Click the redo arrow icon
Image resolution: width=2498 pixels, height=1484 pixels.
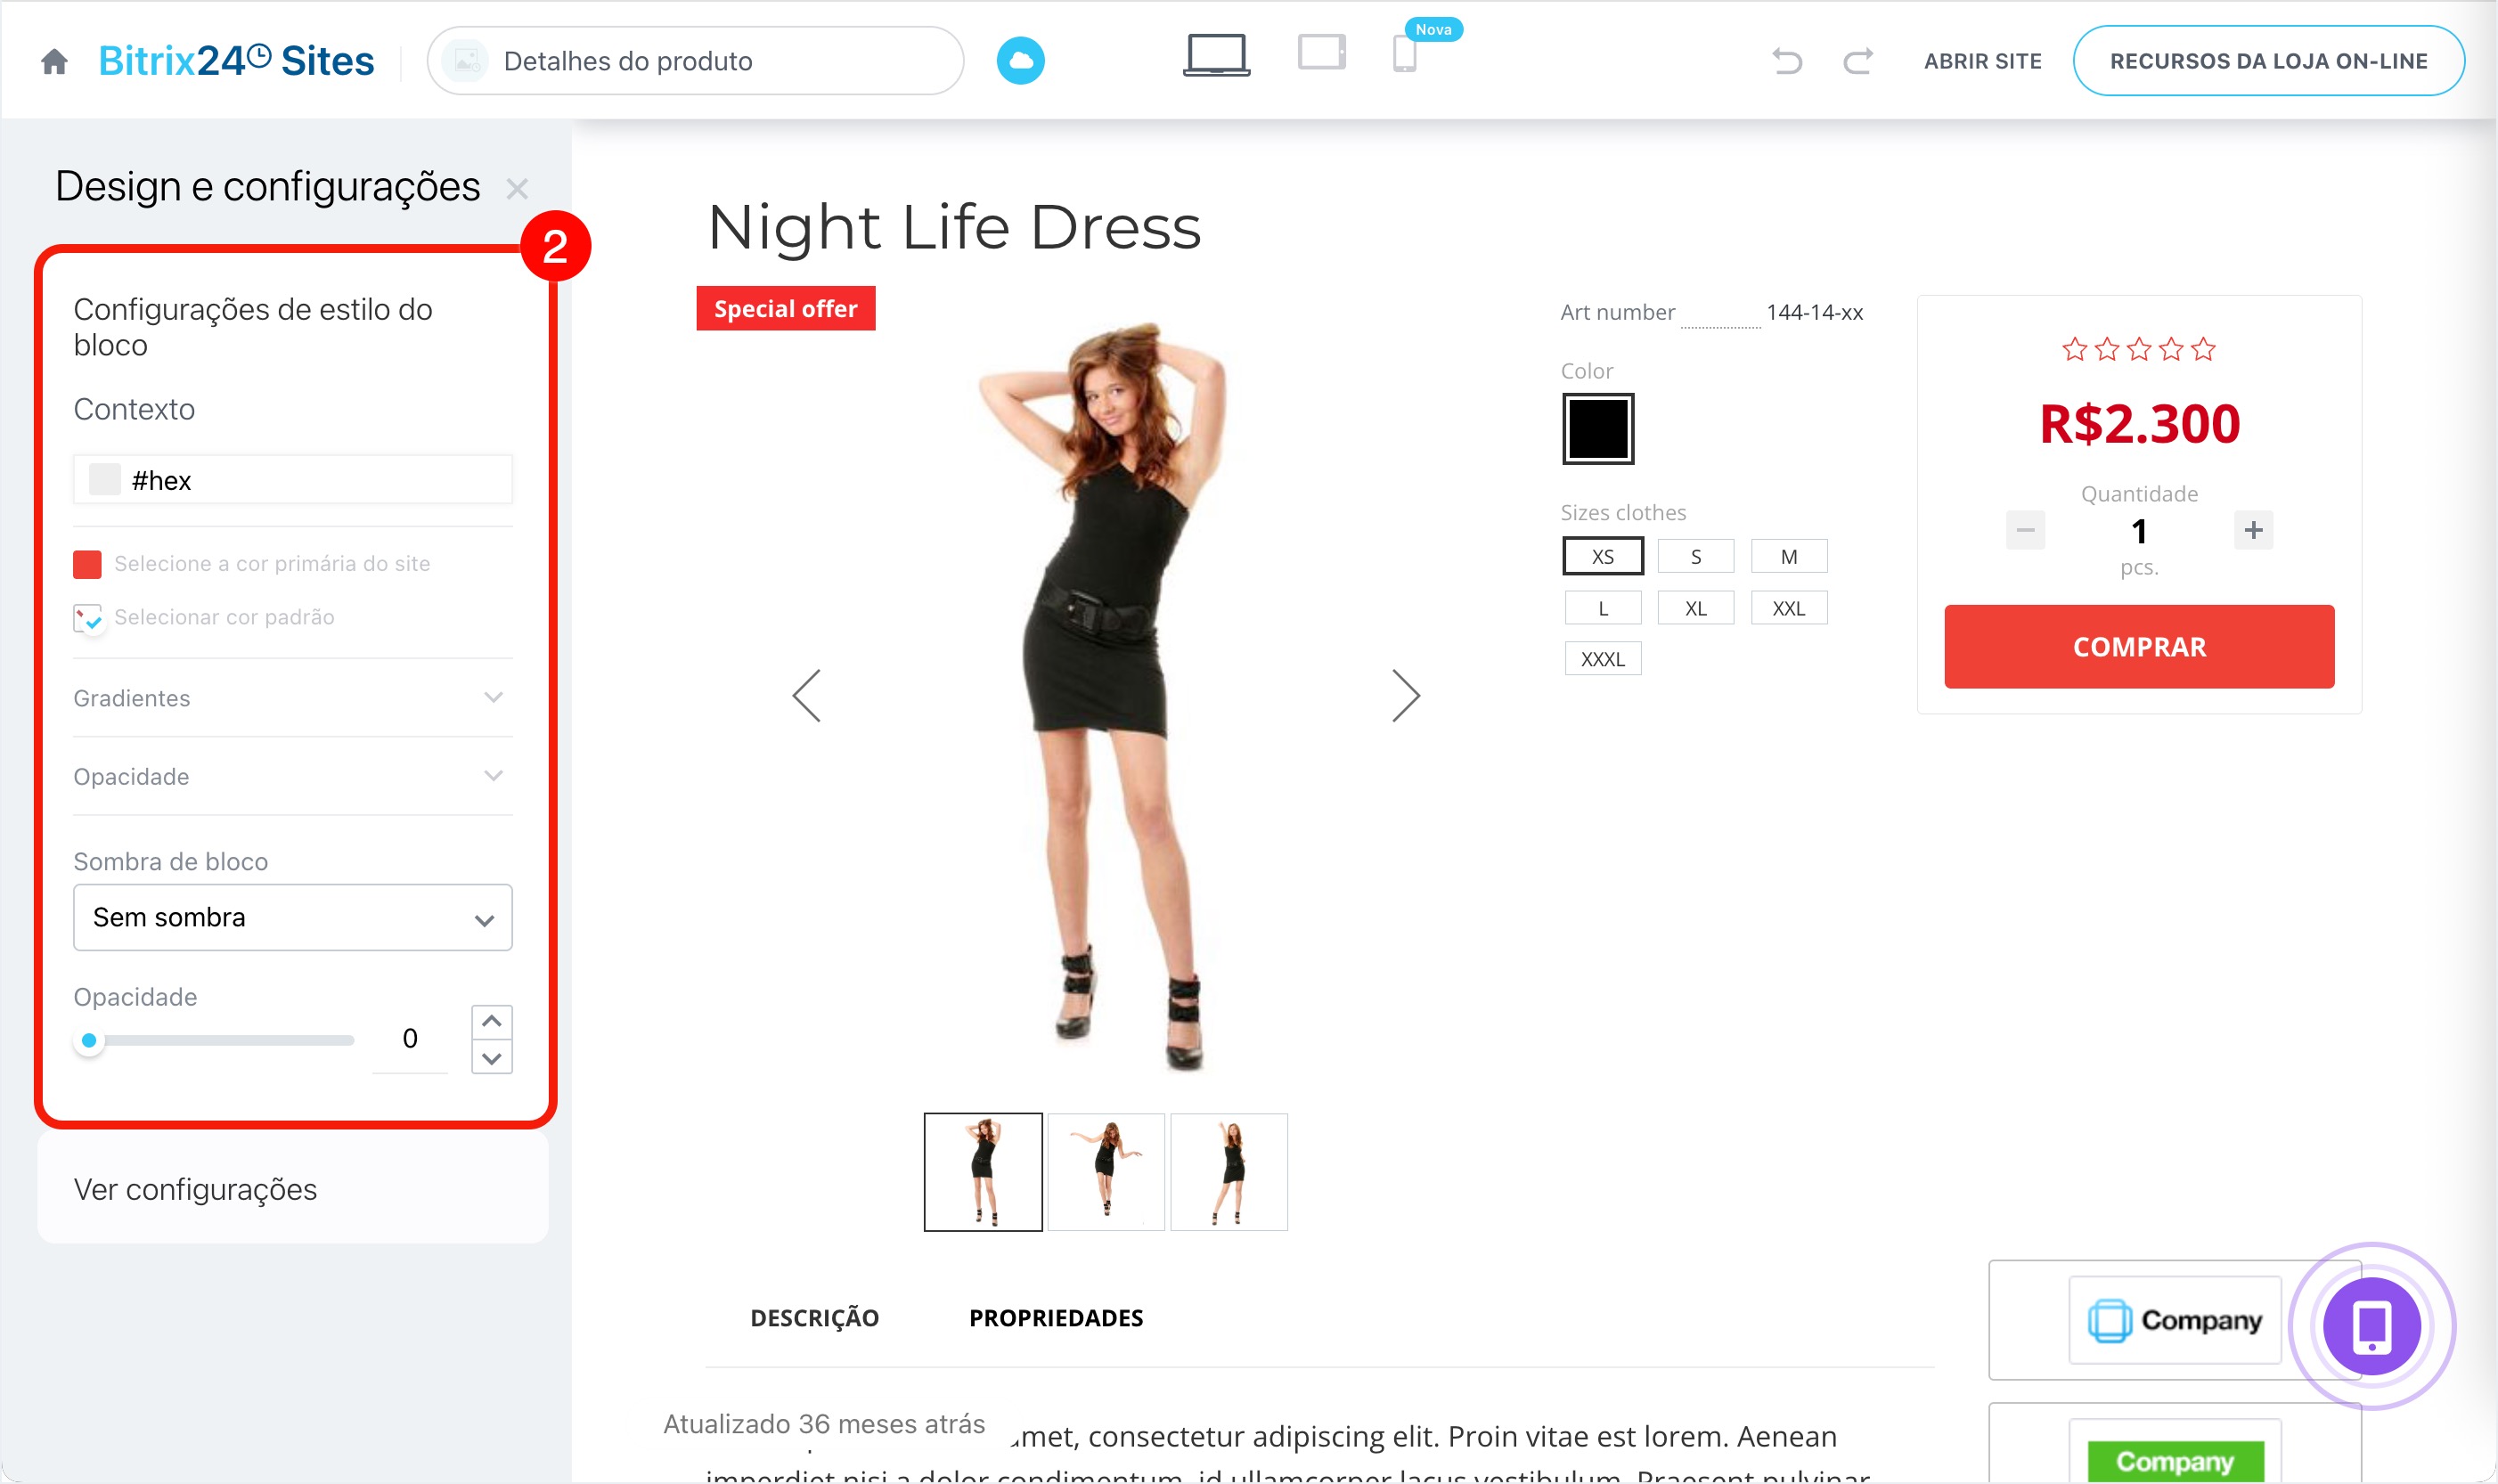click(x=1858, y=61)
